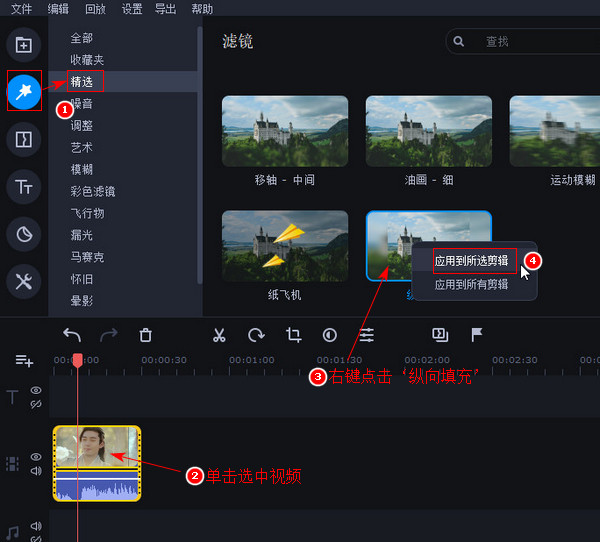Open Color Adjustments half-circle icon
This screenshot has height=542, width=600.
[329, 335]
